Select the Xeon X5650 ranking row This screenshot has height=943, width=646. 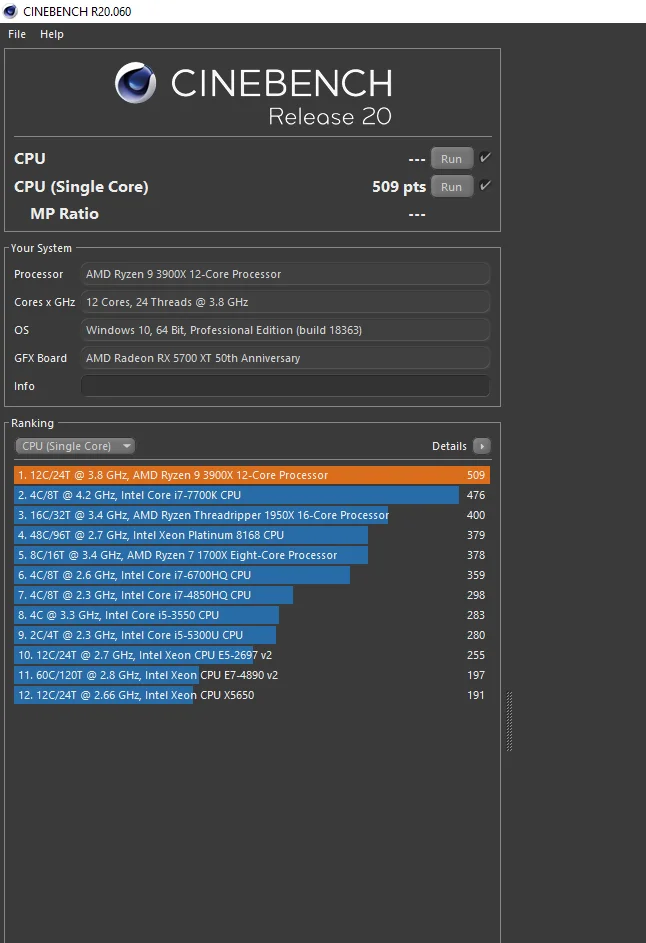pos(252,695)
